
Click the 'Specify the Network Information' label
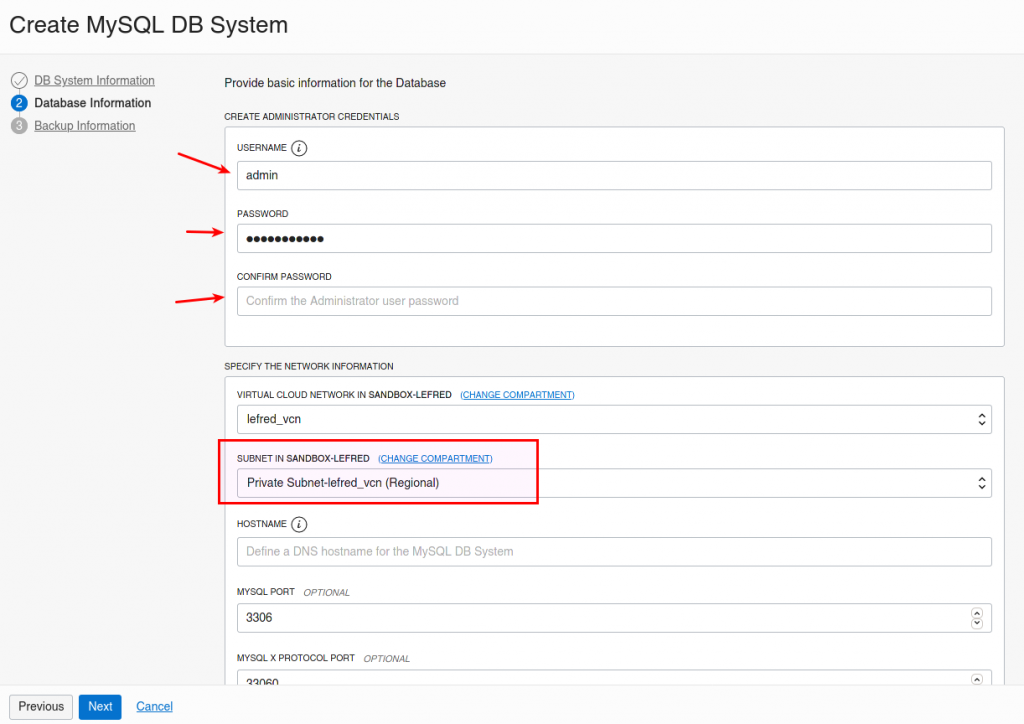(309, 366)
